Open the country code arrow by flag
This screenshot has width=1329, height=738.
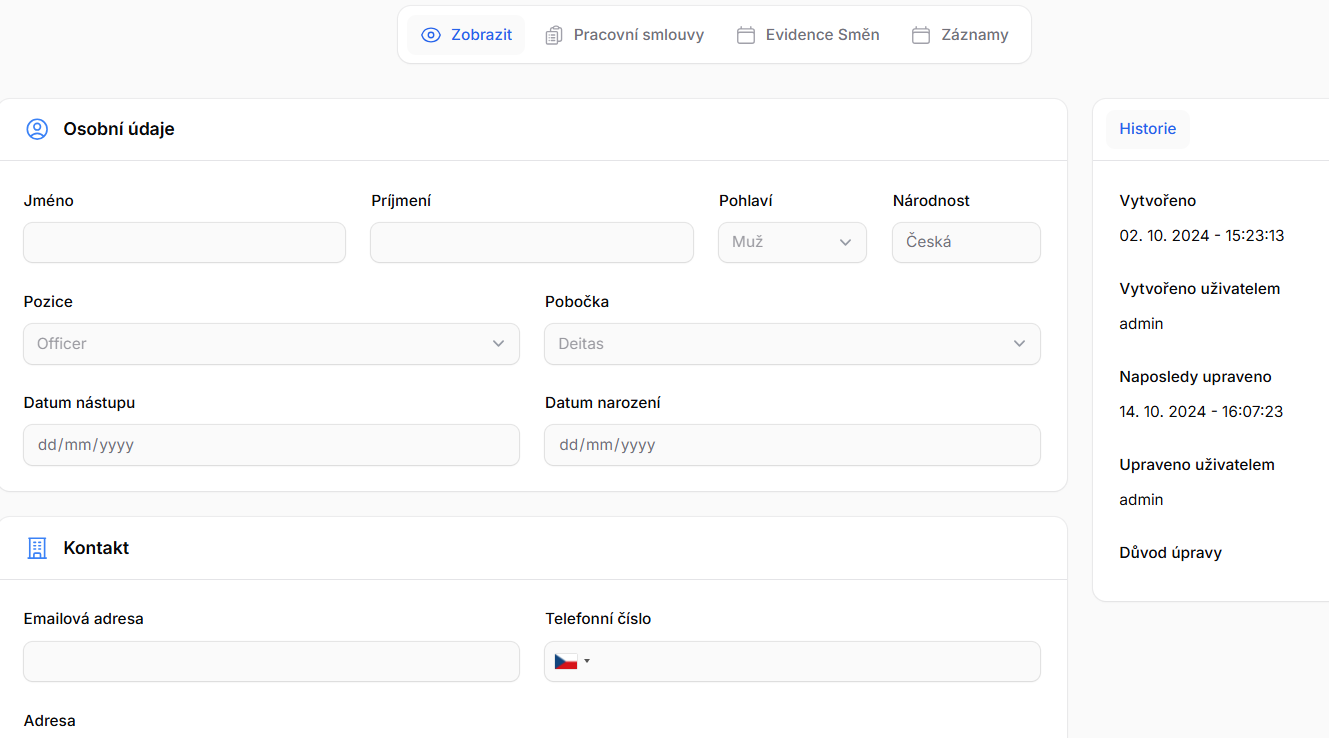coord(587,661)
